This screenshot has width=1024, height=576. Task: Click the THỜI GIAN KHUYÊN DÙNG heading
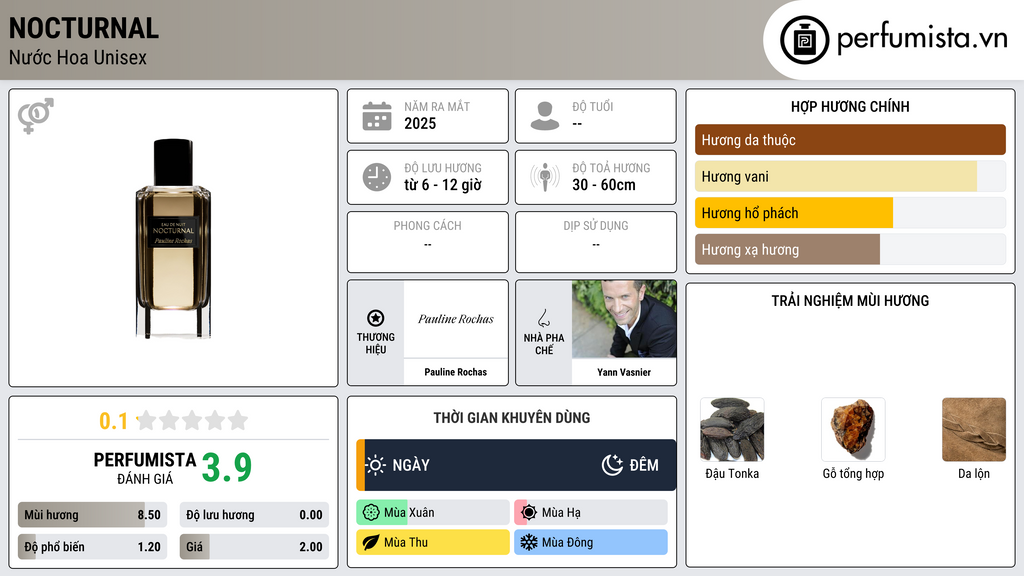512,418
